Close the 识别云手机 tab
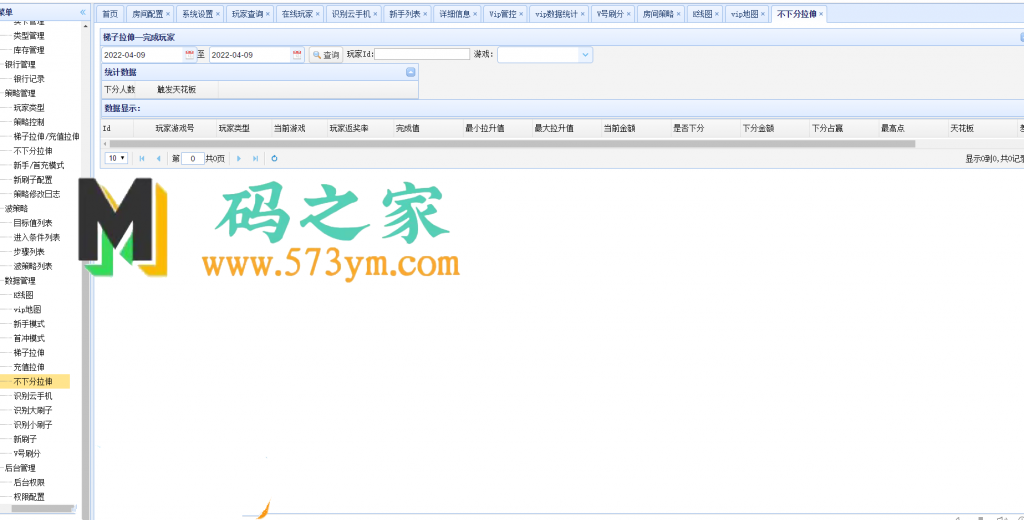Screen dimensions: 1024x520 [x=375, y=14]
